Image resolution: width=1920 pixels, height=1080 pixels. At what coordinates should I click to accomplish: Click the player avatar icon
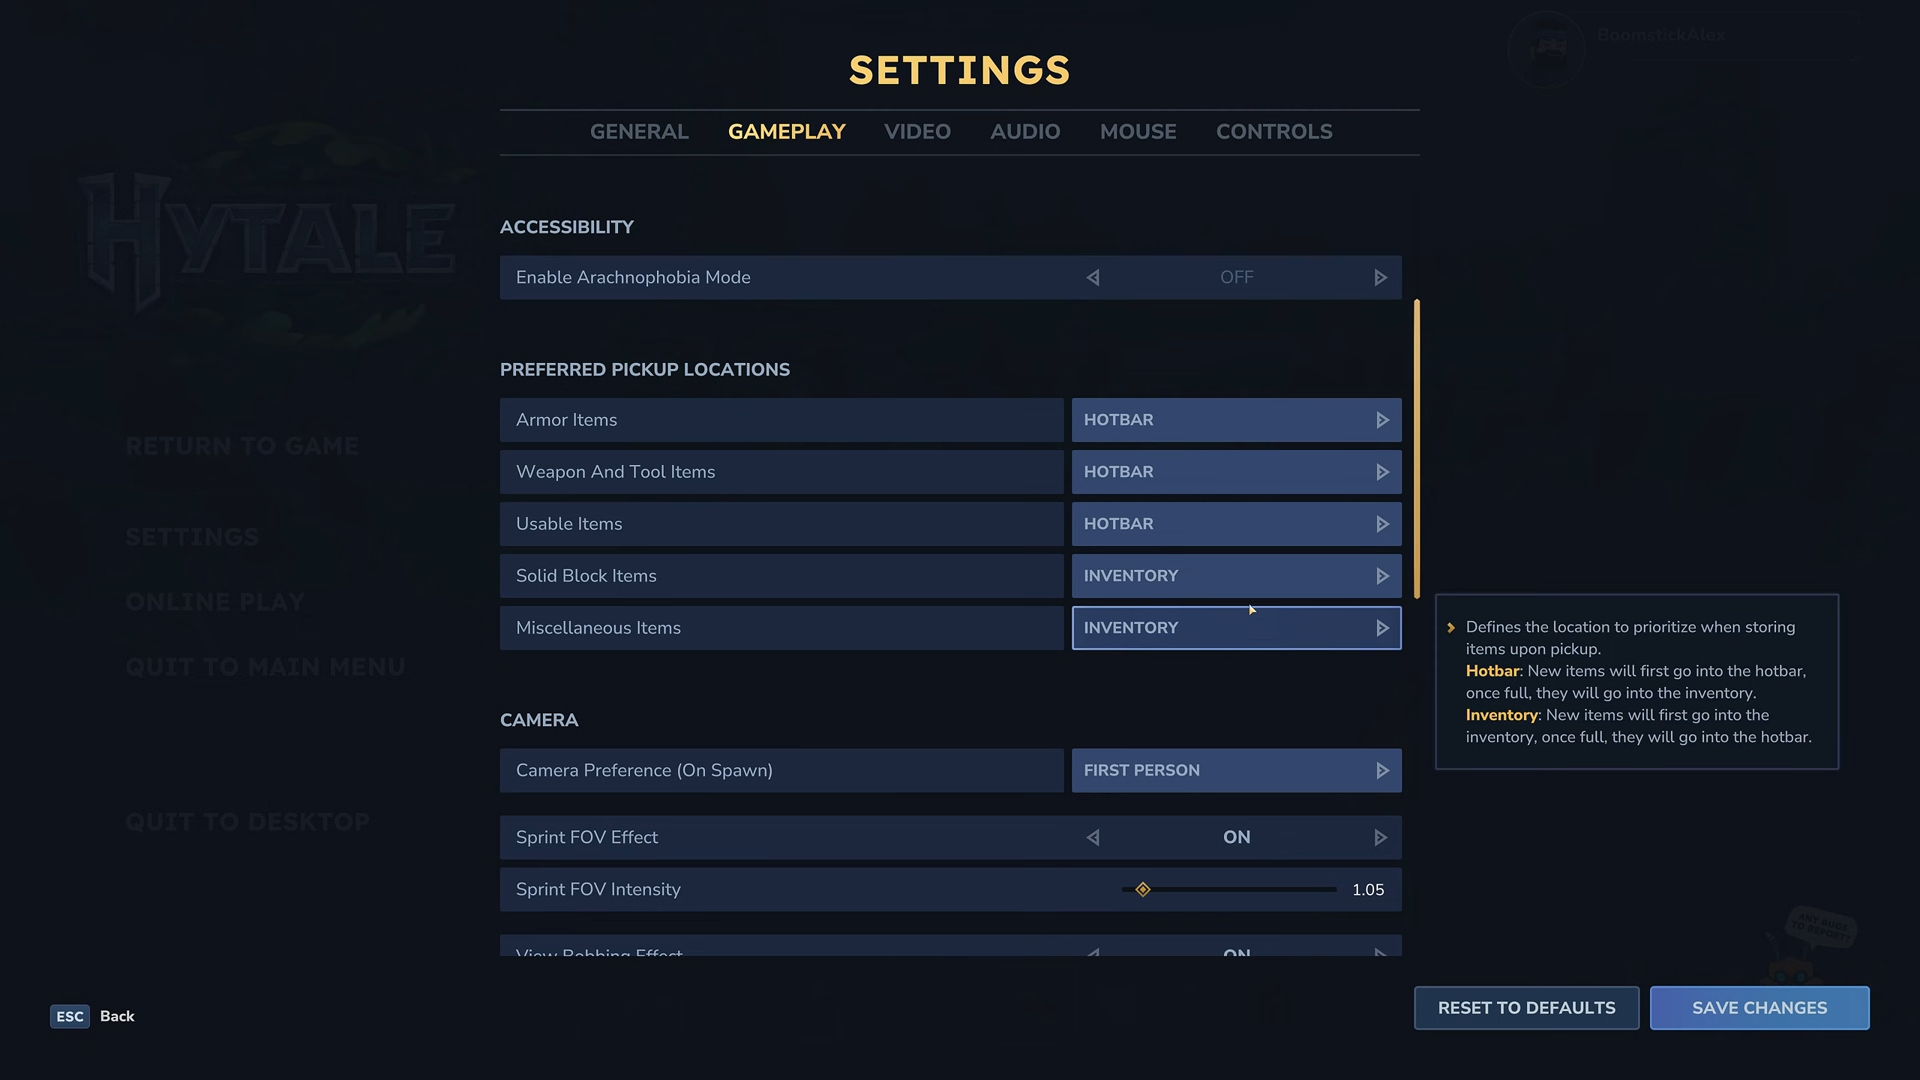pyautogui.click(x=1546, y=48)
